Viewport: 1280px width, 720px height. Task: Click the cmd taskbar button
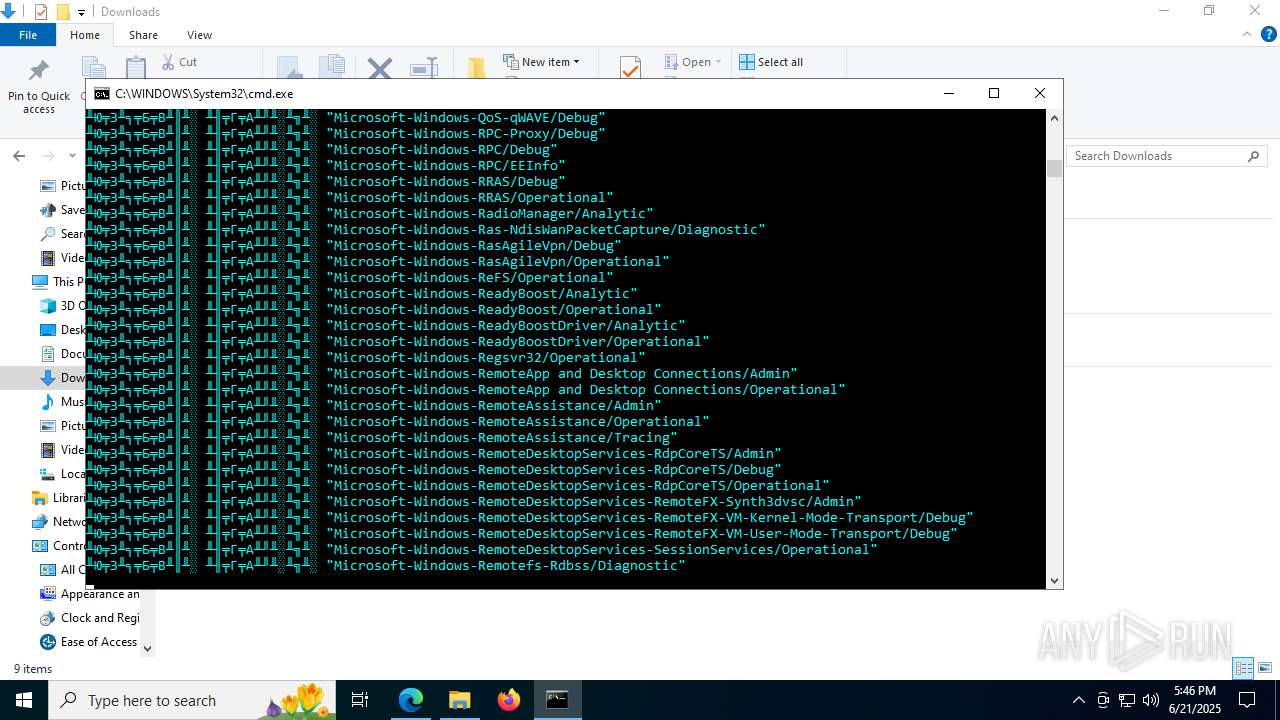(x=557, y=700)
